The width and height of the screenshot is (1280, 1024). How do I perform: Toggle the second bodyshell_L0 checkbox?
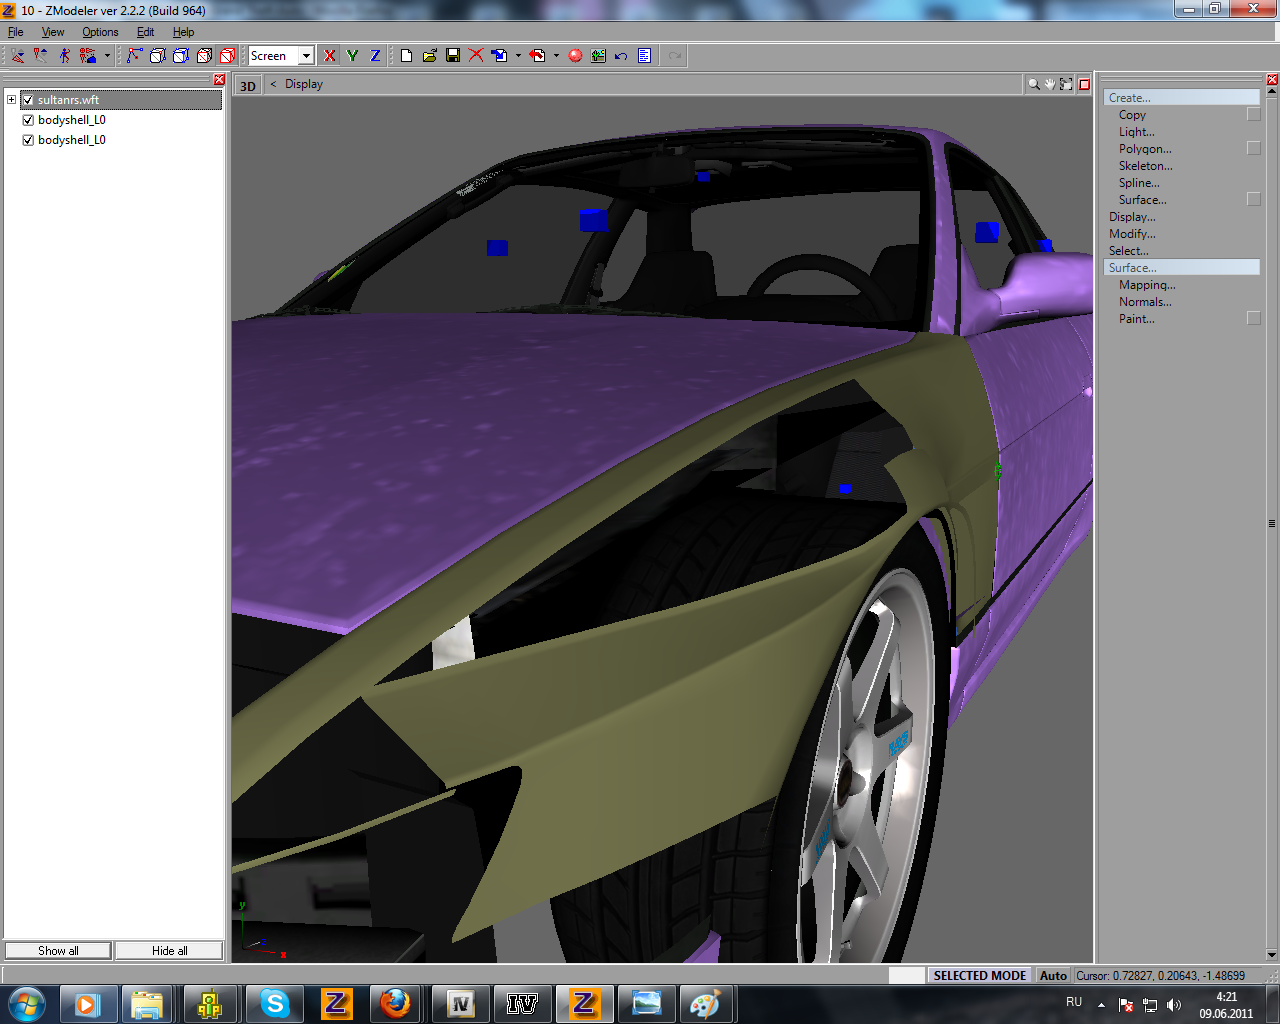(28, 140)
